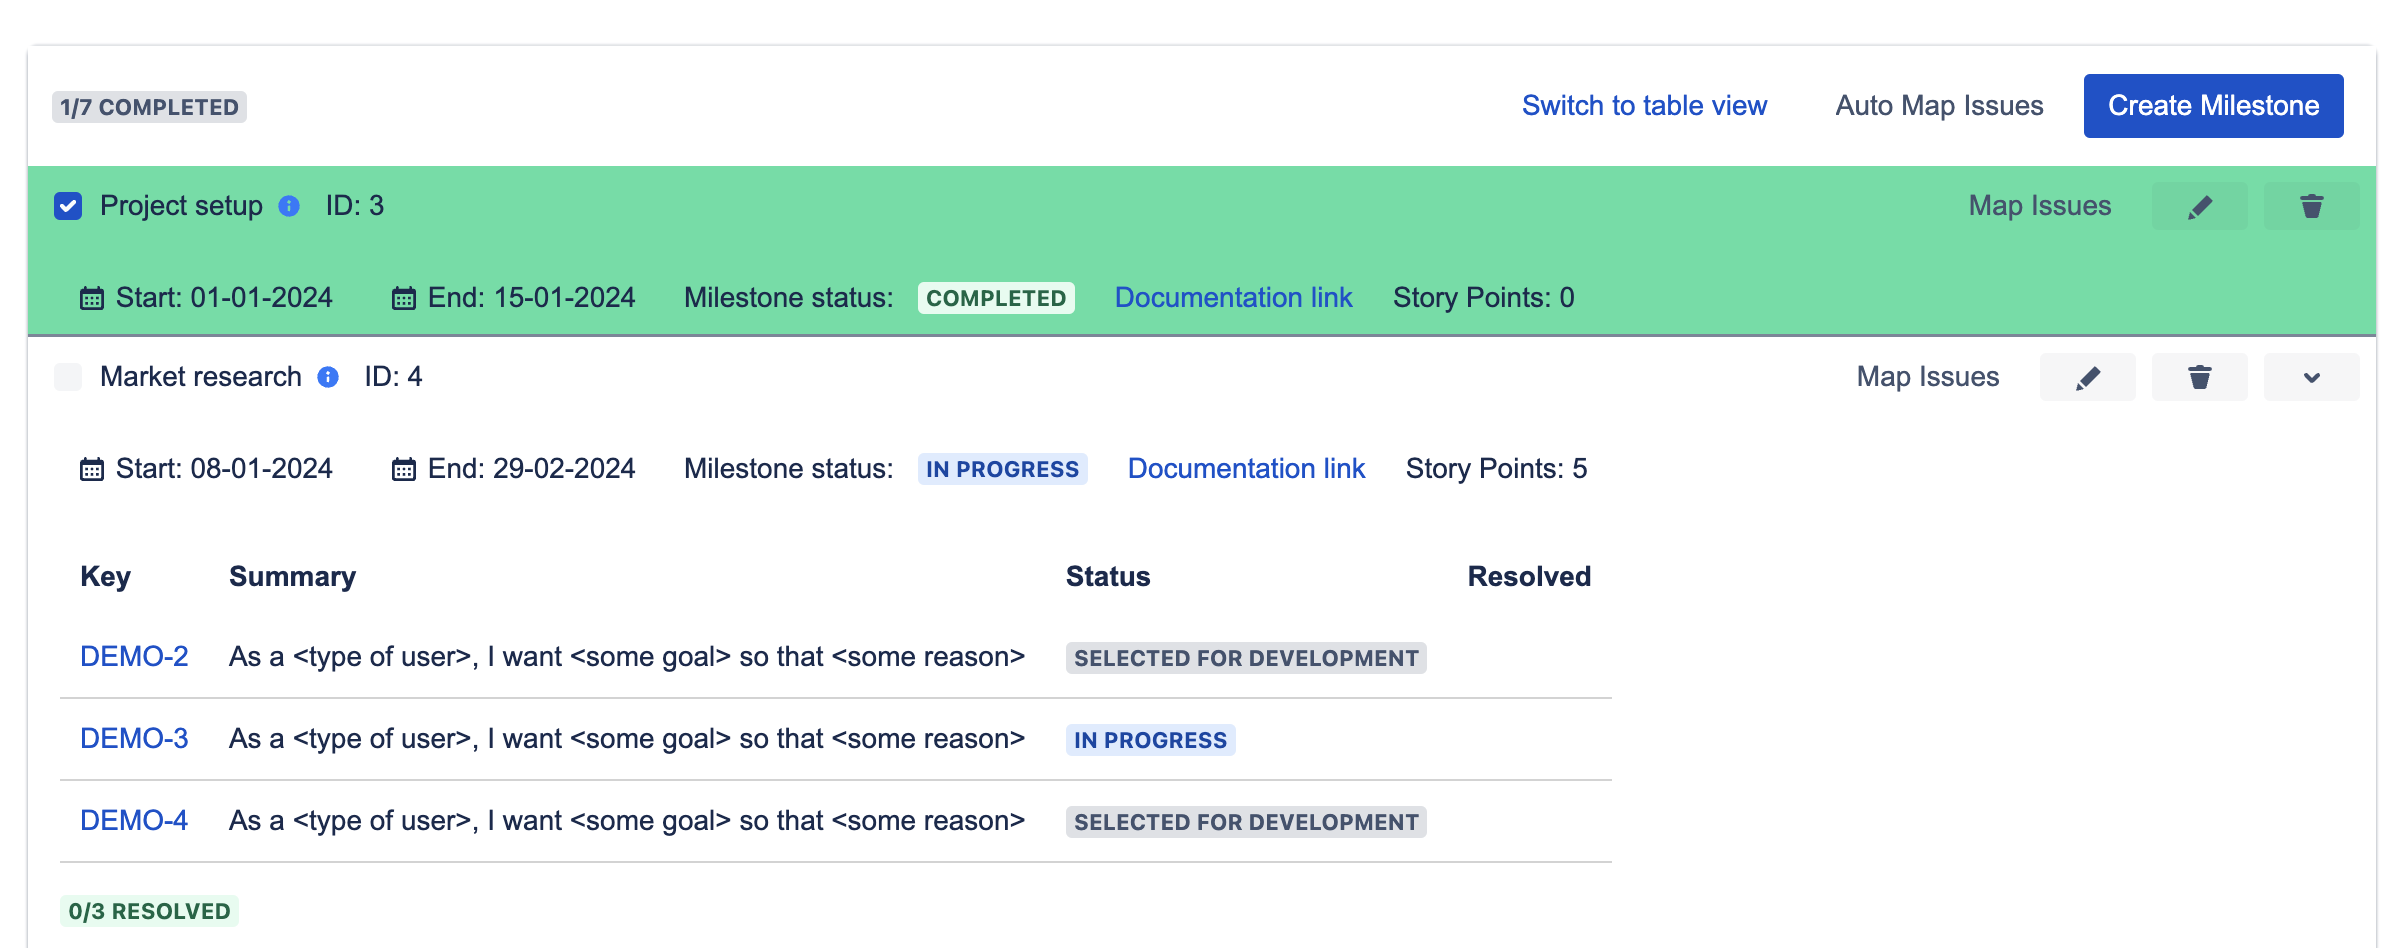
Task: Click the Create Milestone button
Action: point(2213,105)
